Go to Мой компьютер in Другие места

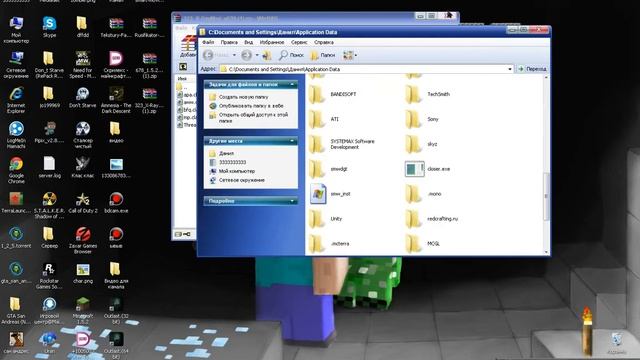tap(237, 171)
